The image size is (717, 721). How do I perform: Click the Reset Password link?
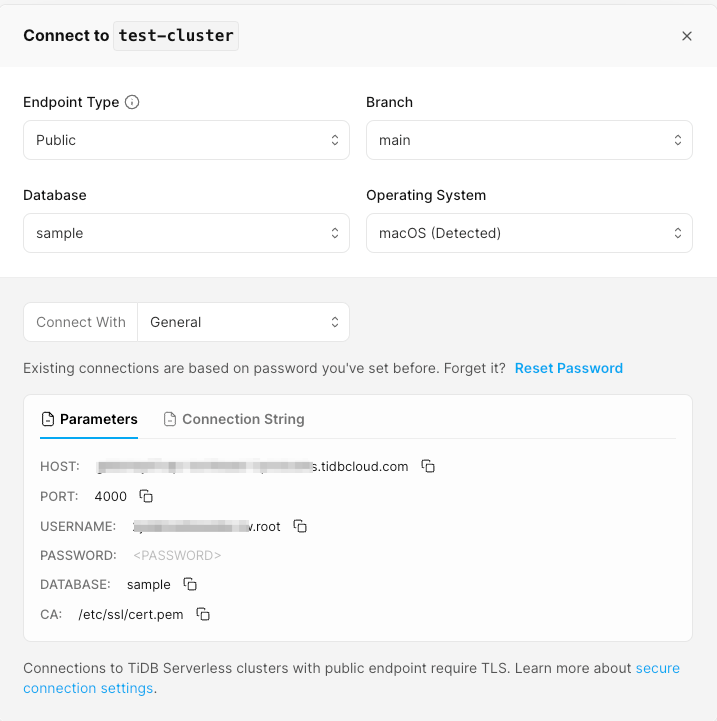click(x=568, y=368)
